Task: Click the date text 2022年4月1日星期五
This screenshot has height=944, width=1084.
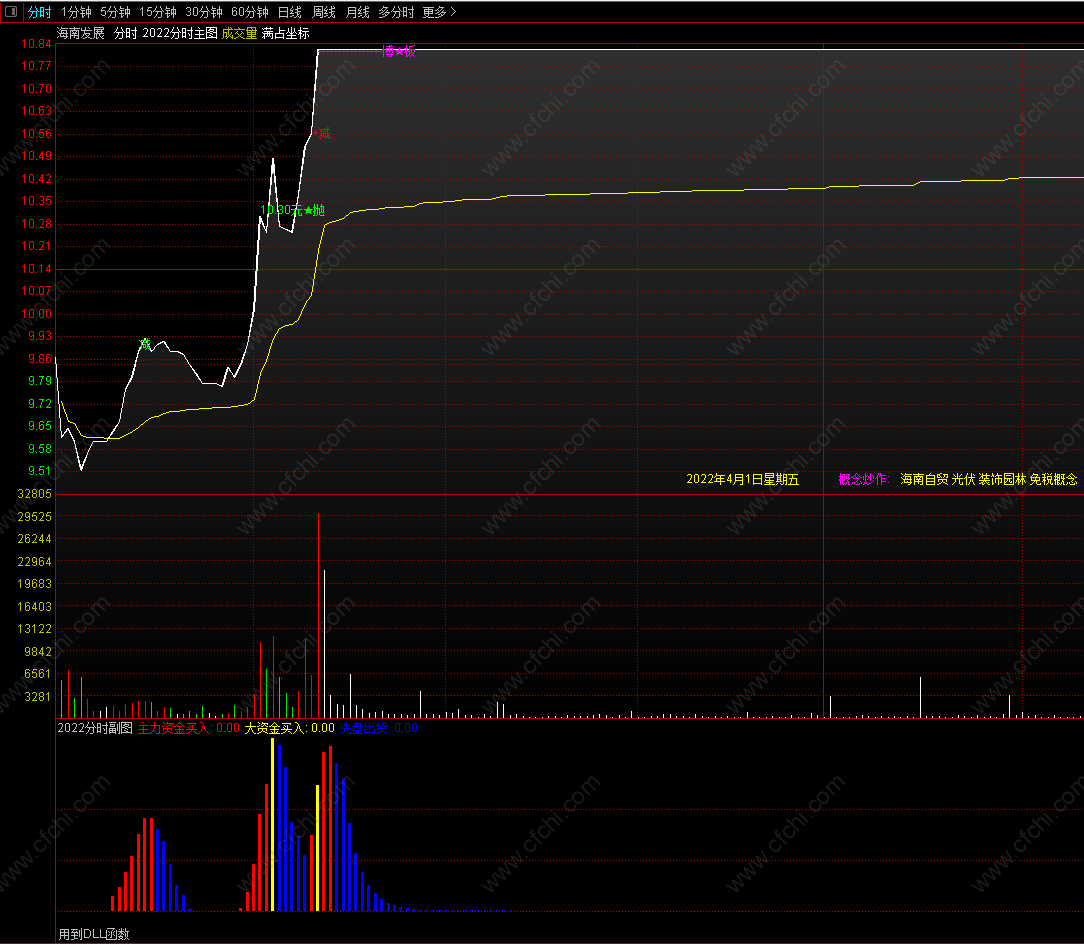Action: click(x=742, y=479)
